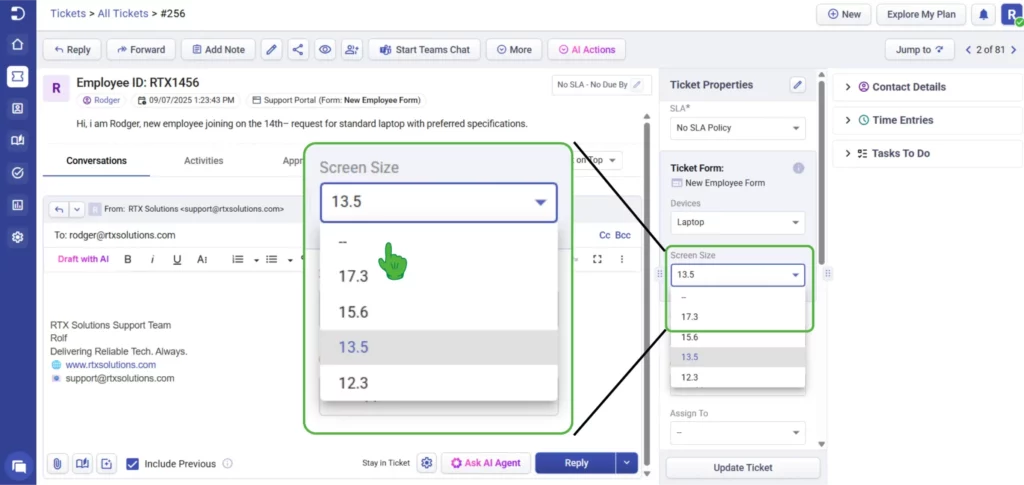Open the Devices dropdown showing Laptop
The image size is (1024, 485).
click(x=737, y=222)
